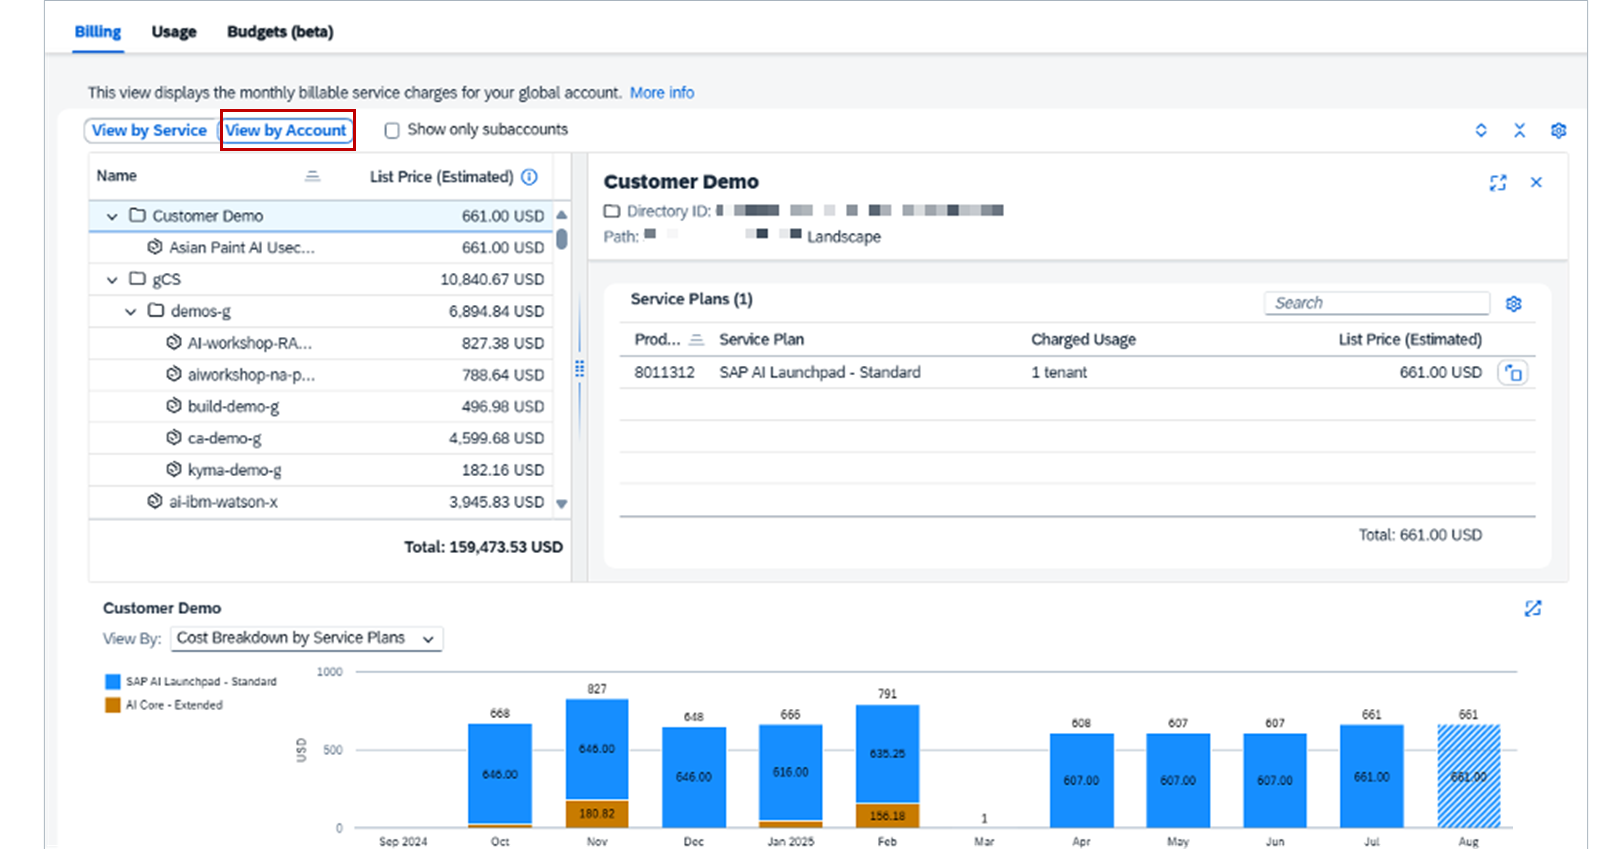Click the account list scrollbar thumb

562,239
